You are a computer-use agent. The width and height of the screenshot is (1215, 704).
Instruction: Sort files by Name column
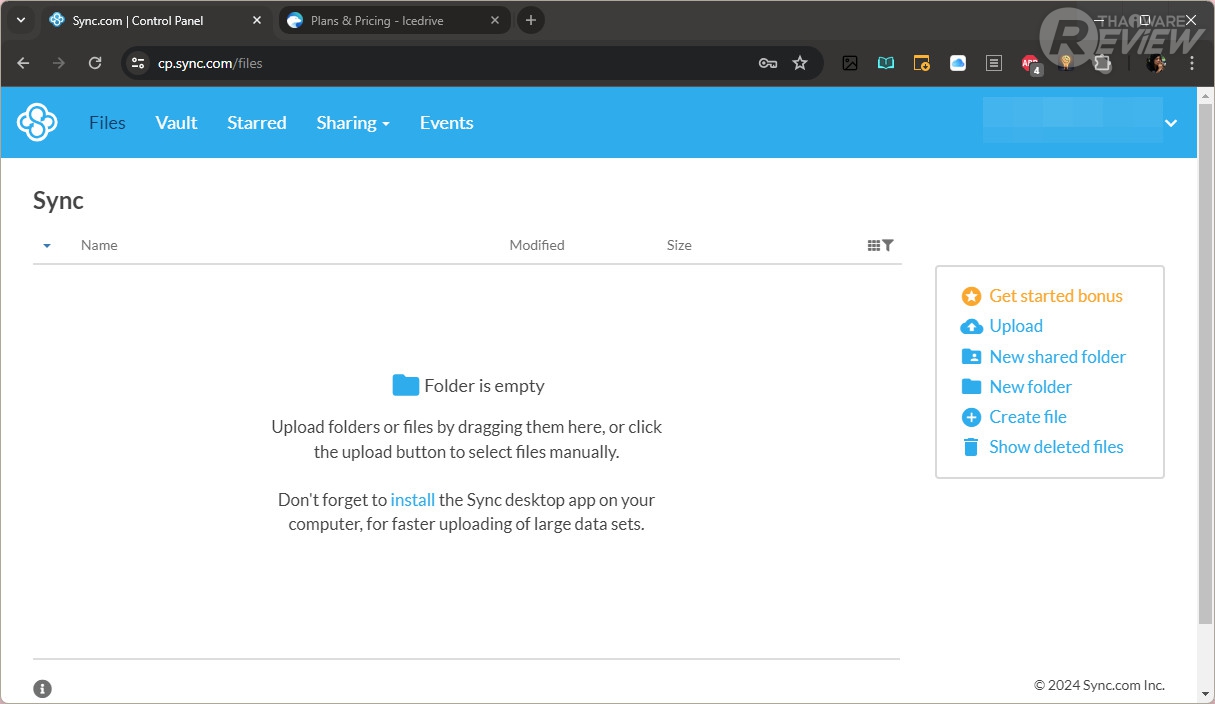click(x=99, y=245)
